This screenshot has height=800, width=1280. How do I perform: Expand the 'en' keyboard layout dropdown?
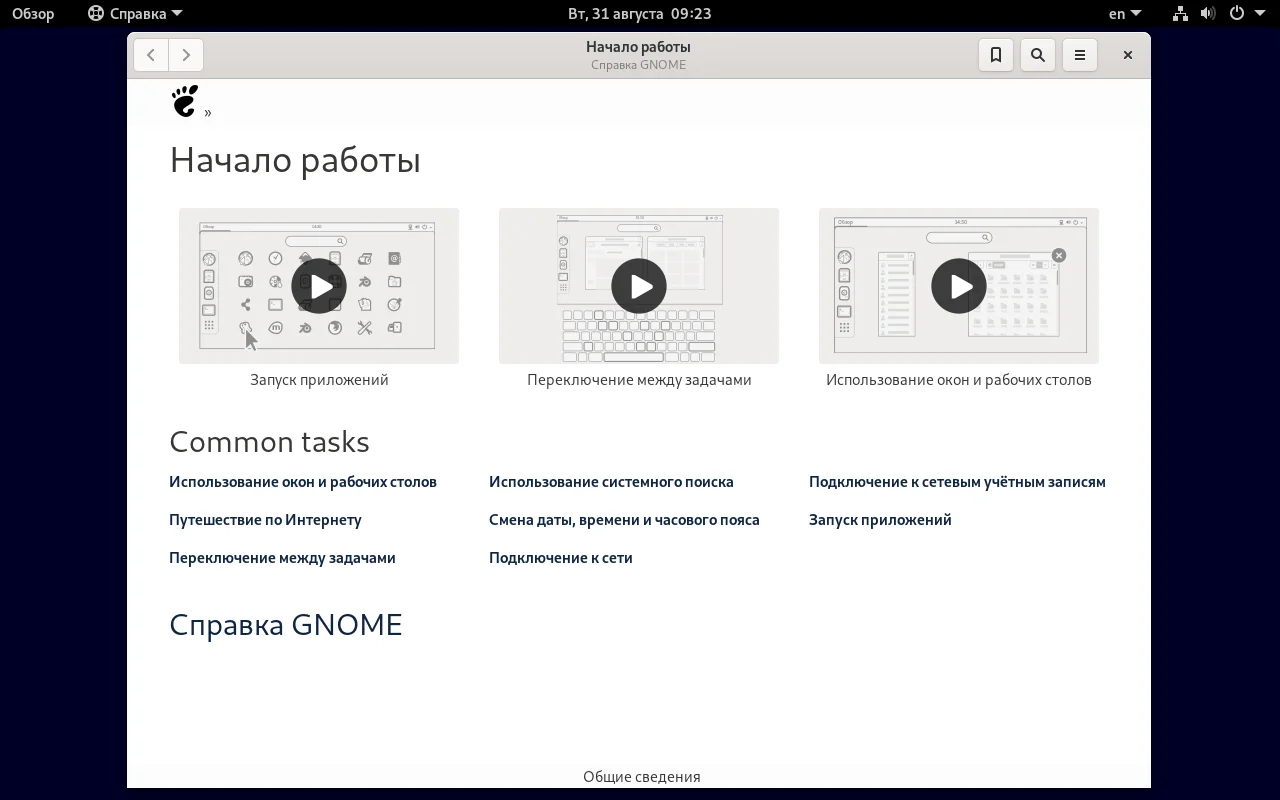[1122, 13]
